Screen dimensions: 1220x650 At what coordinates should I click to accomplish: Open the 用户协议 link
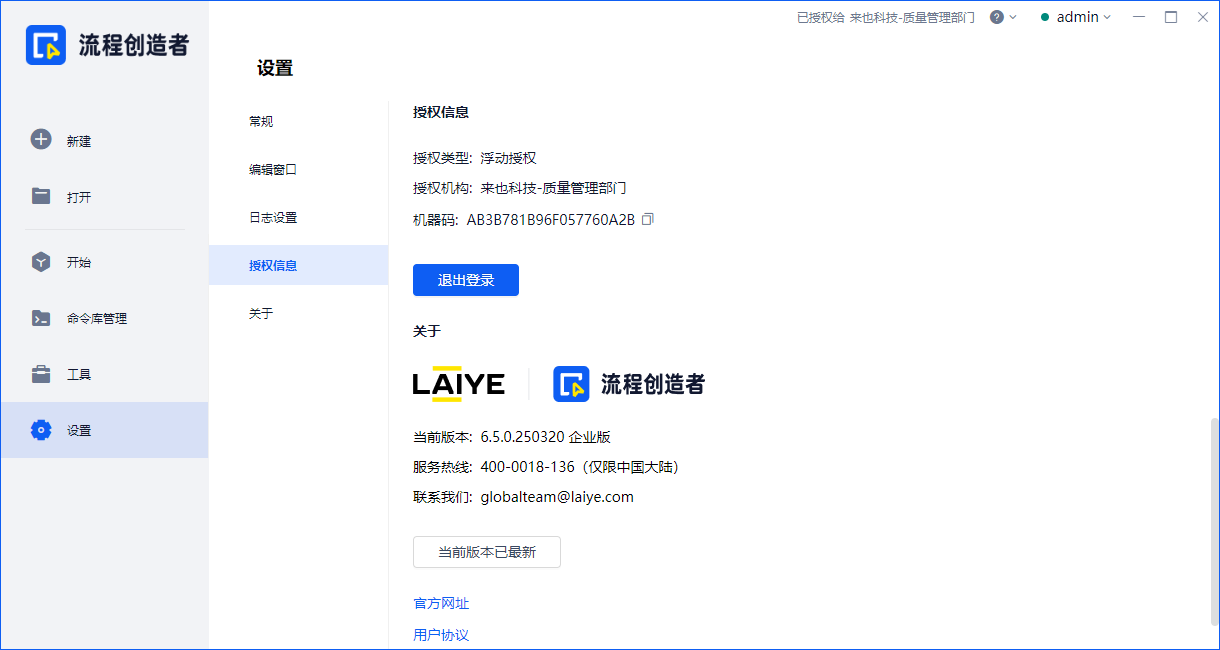pyautogui.click(x=441, y=635)
